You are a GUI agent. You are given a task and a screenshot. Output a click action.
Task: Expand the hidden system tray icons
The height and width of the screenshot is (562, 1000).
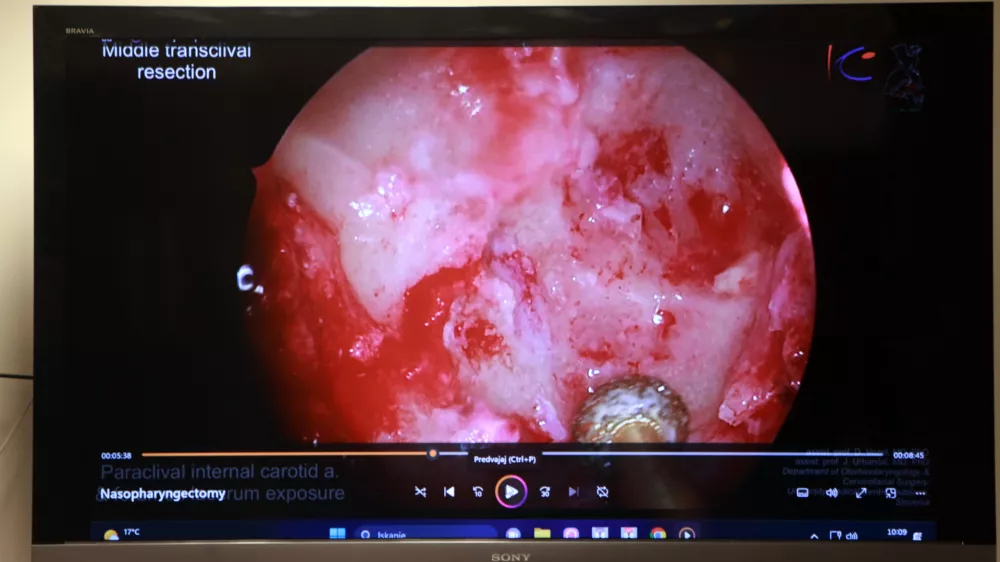tap(814, 535)
